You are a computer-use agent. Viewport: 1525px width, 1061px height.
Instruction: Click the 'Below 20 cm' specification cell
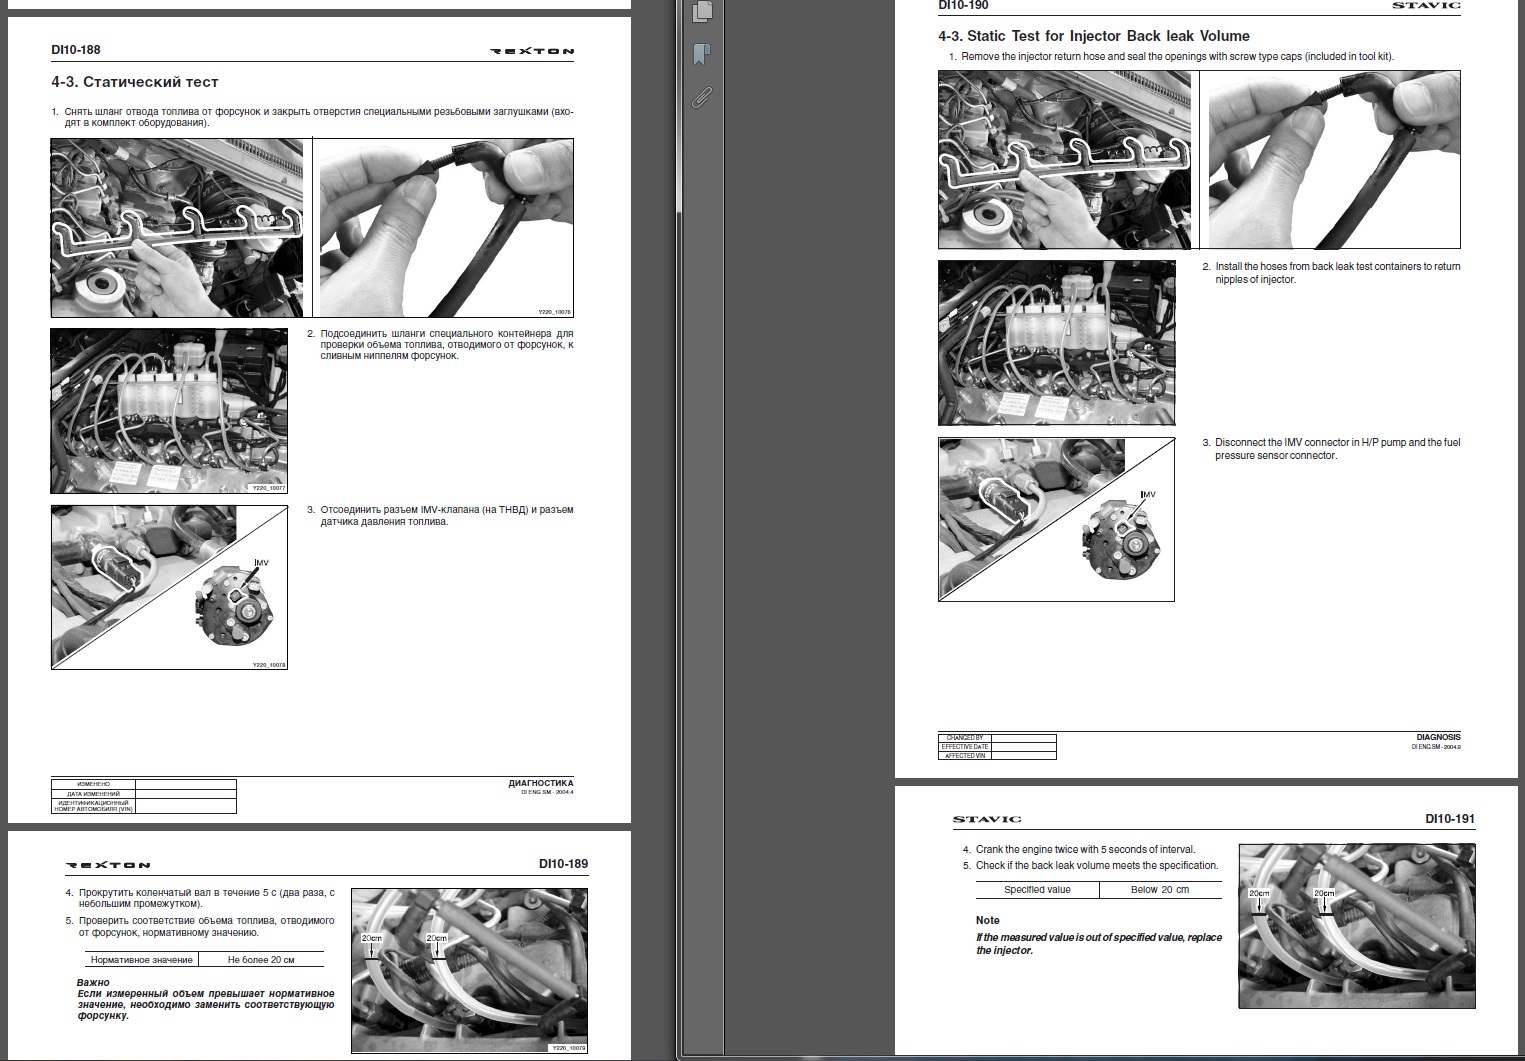(x=1160, y=890)
